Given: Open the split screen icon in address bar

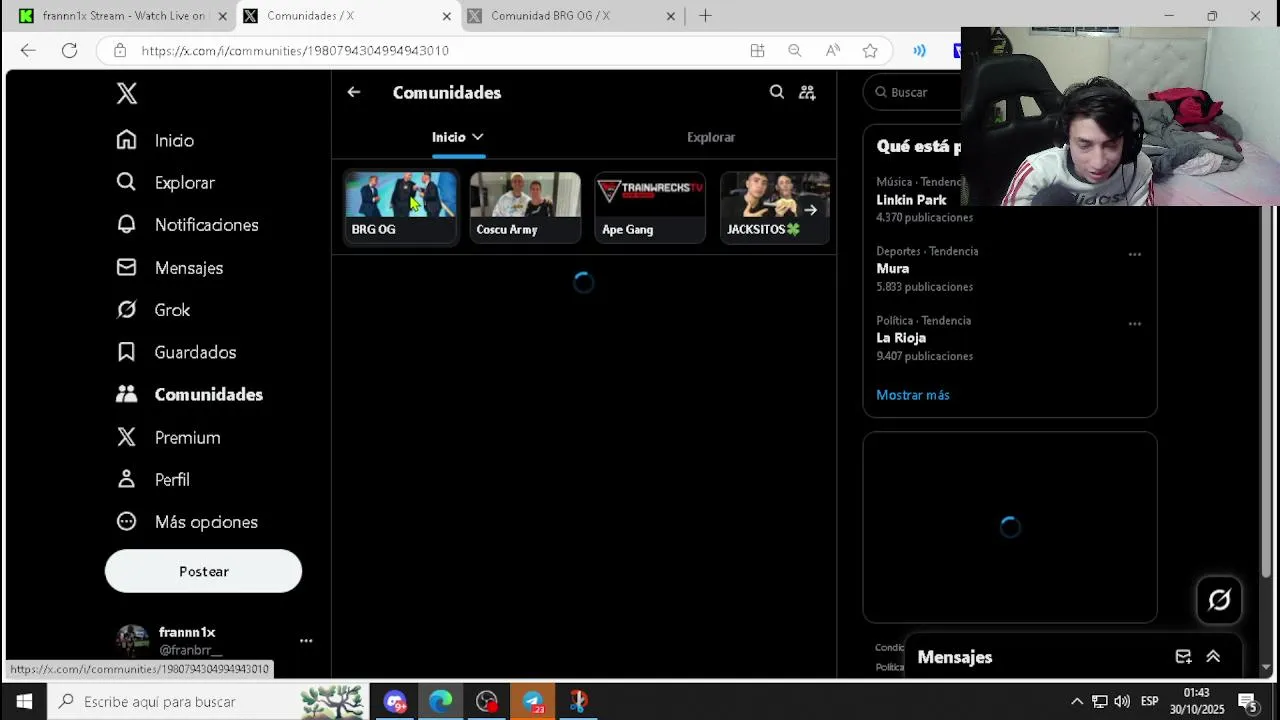Looking at the screenshot, I should coord(757,50).
